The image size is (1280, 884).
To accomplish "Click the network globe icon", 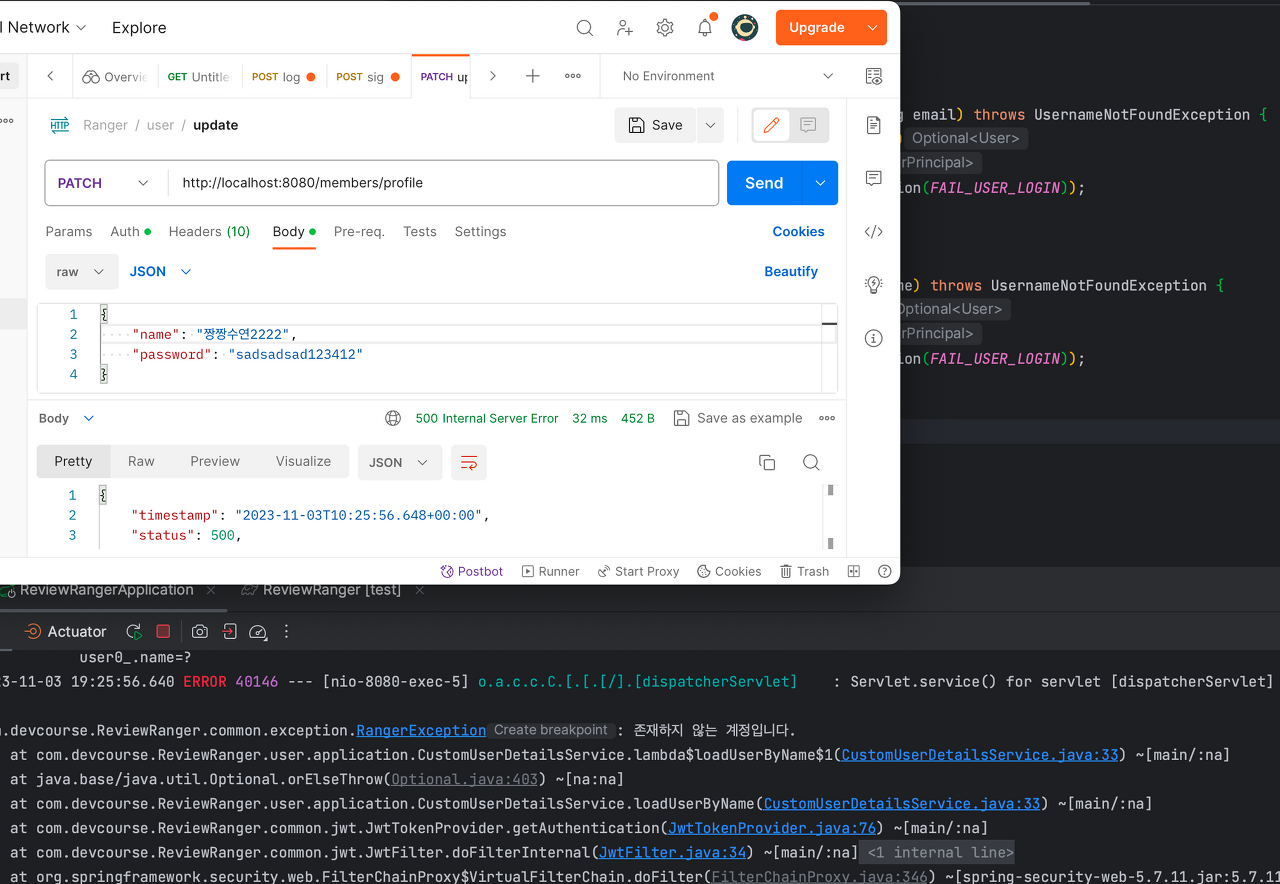I will click(x=393, y=418).
